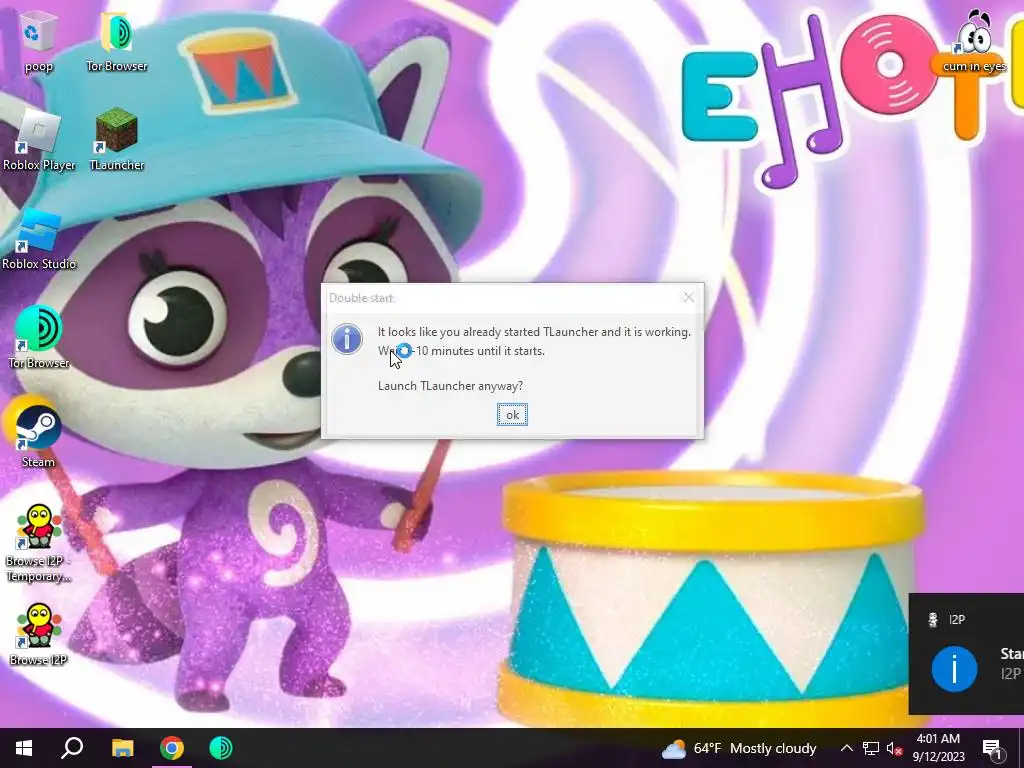
Task: Open the Roblox Studio desktop shortcut
Action: point(38,239)
